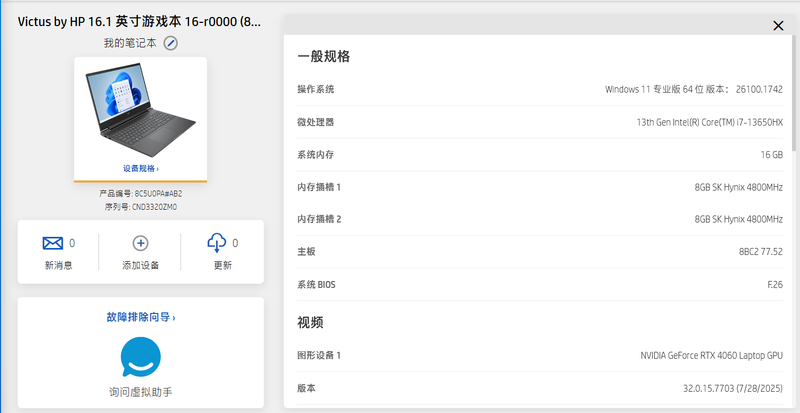Click the cloud download updates icon
Image resolution: width=800 pixels, height=413 pixels.
pyautogui.click(x=217, y=243)
